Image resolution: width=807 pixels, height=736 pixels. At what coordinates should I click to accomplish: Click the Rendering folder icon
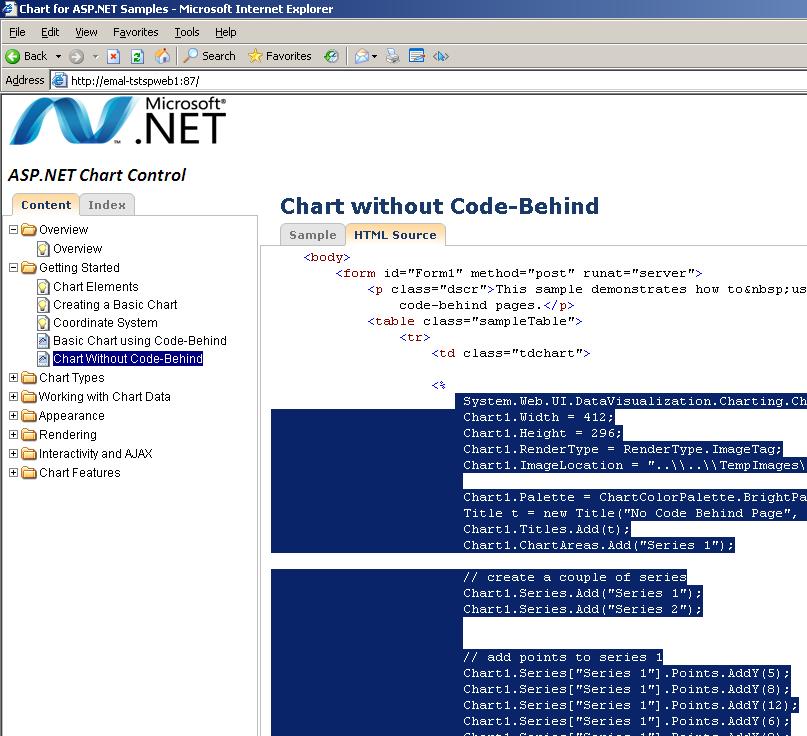pos(29,435)
